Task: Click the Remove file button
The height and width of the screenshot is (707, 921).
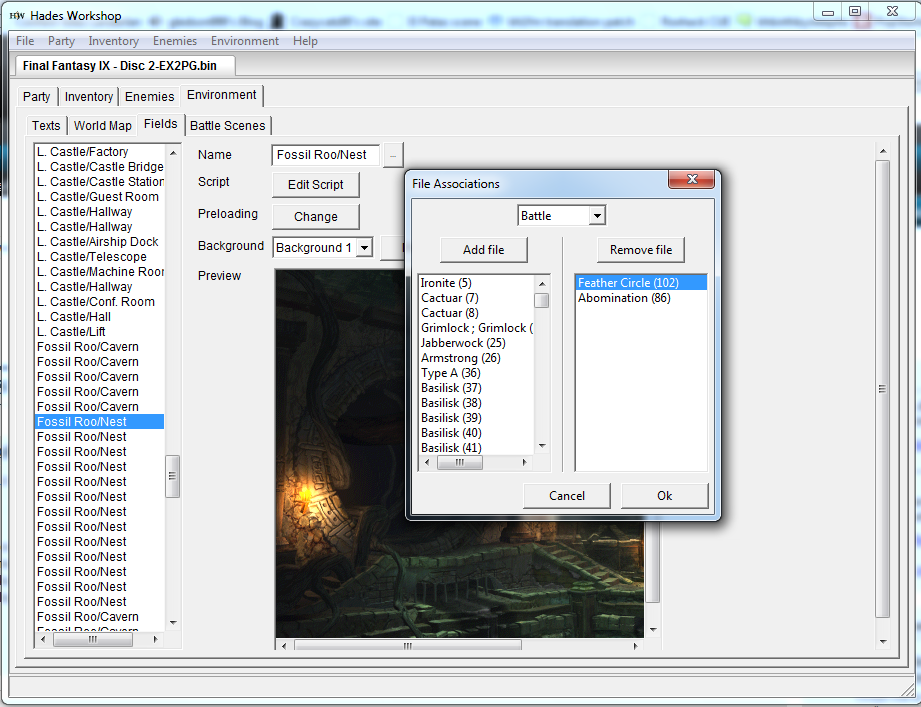Action: click(641, 250)
